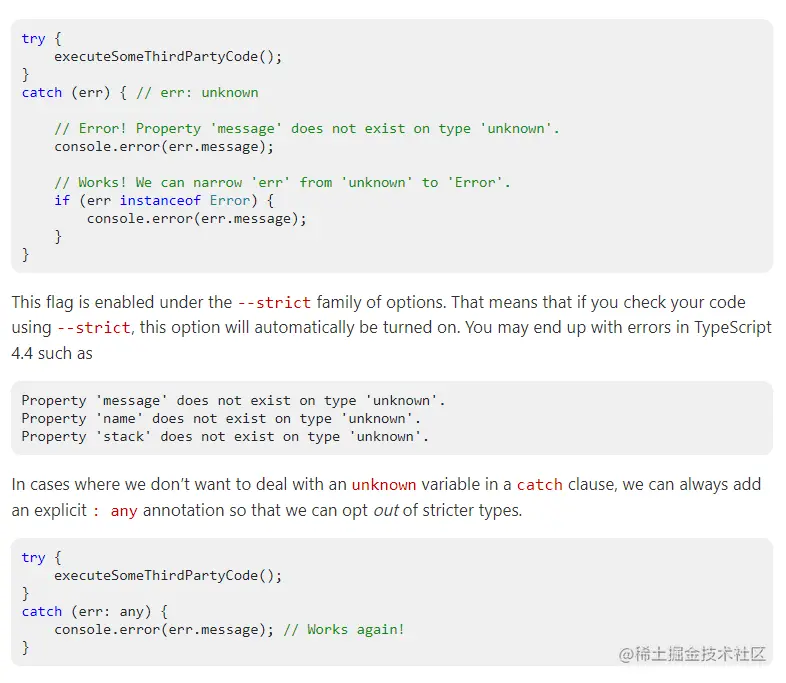
Task: Click the red 'unknown' inline code in the paragraph
Action: (383, 484)
